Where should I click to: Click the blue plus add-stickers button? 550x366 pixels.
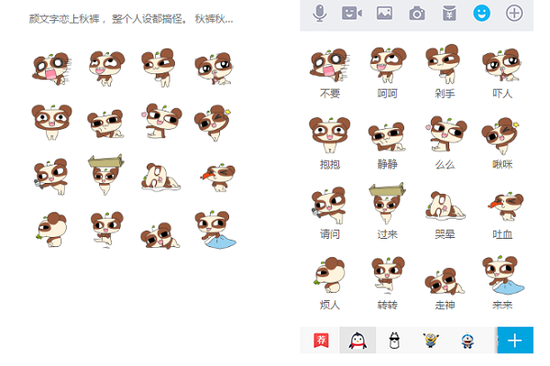[515, 340]
